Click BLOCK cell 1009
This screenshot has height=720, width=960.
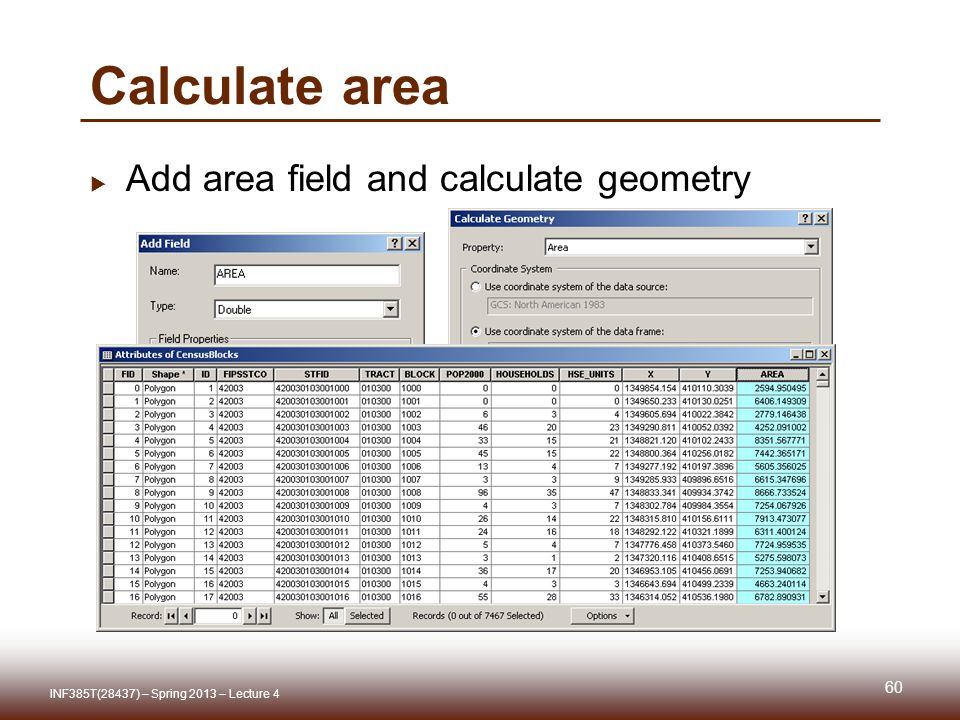(419, 506)
